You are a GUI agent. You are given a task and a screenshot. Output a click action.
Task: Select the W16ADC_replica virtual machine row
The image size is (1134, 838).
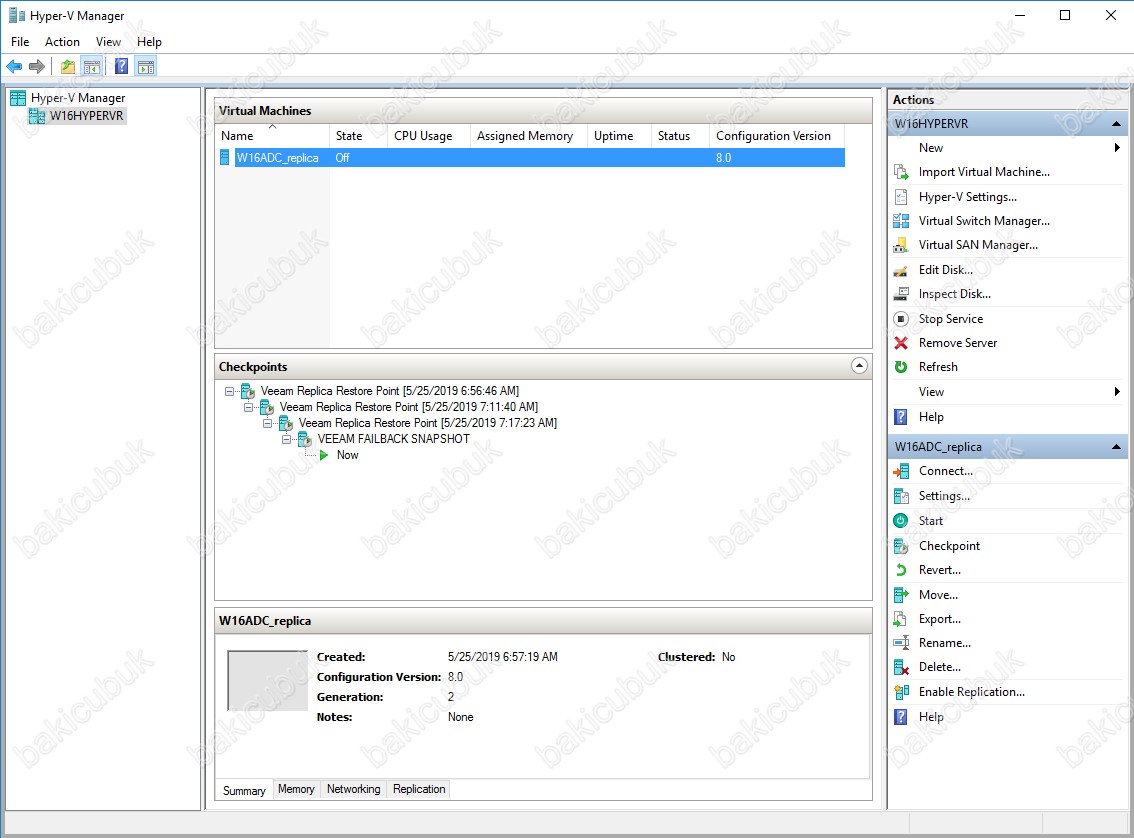coord(532,158)
